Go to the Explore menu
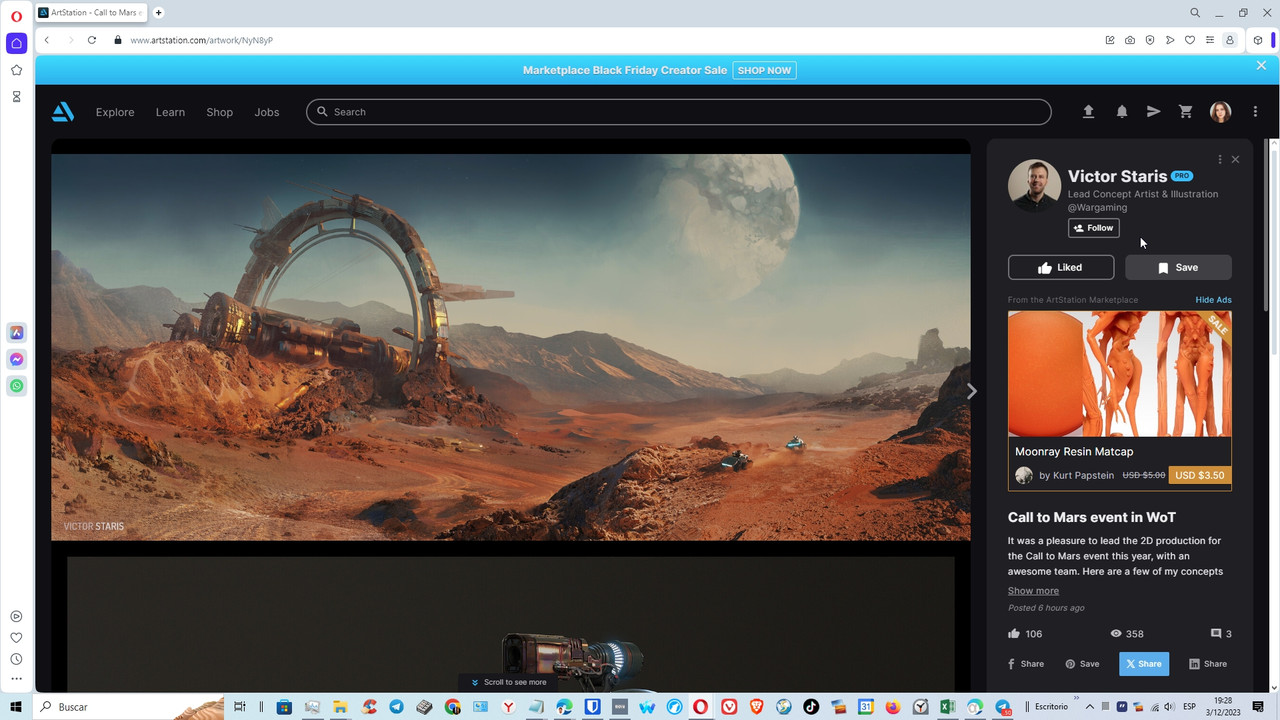Viewport: 1280px width, 720px height. (x=115, y=112)
